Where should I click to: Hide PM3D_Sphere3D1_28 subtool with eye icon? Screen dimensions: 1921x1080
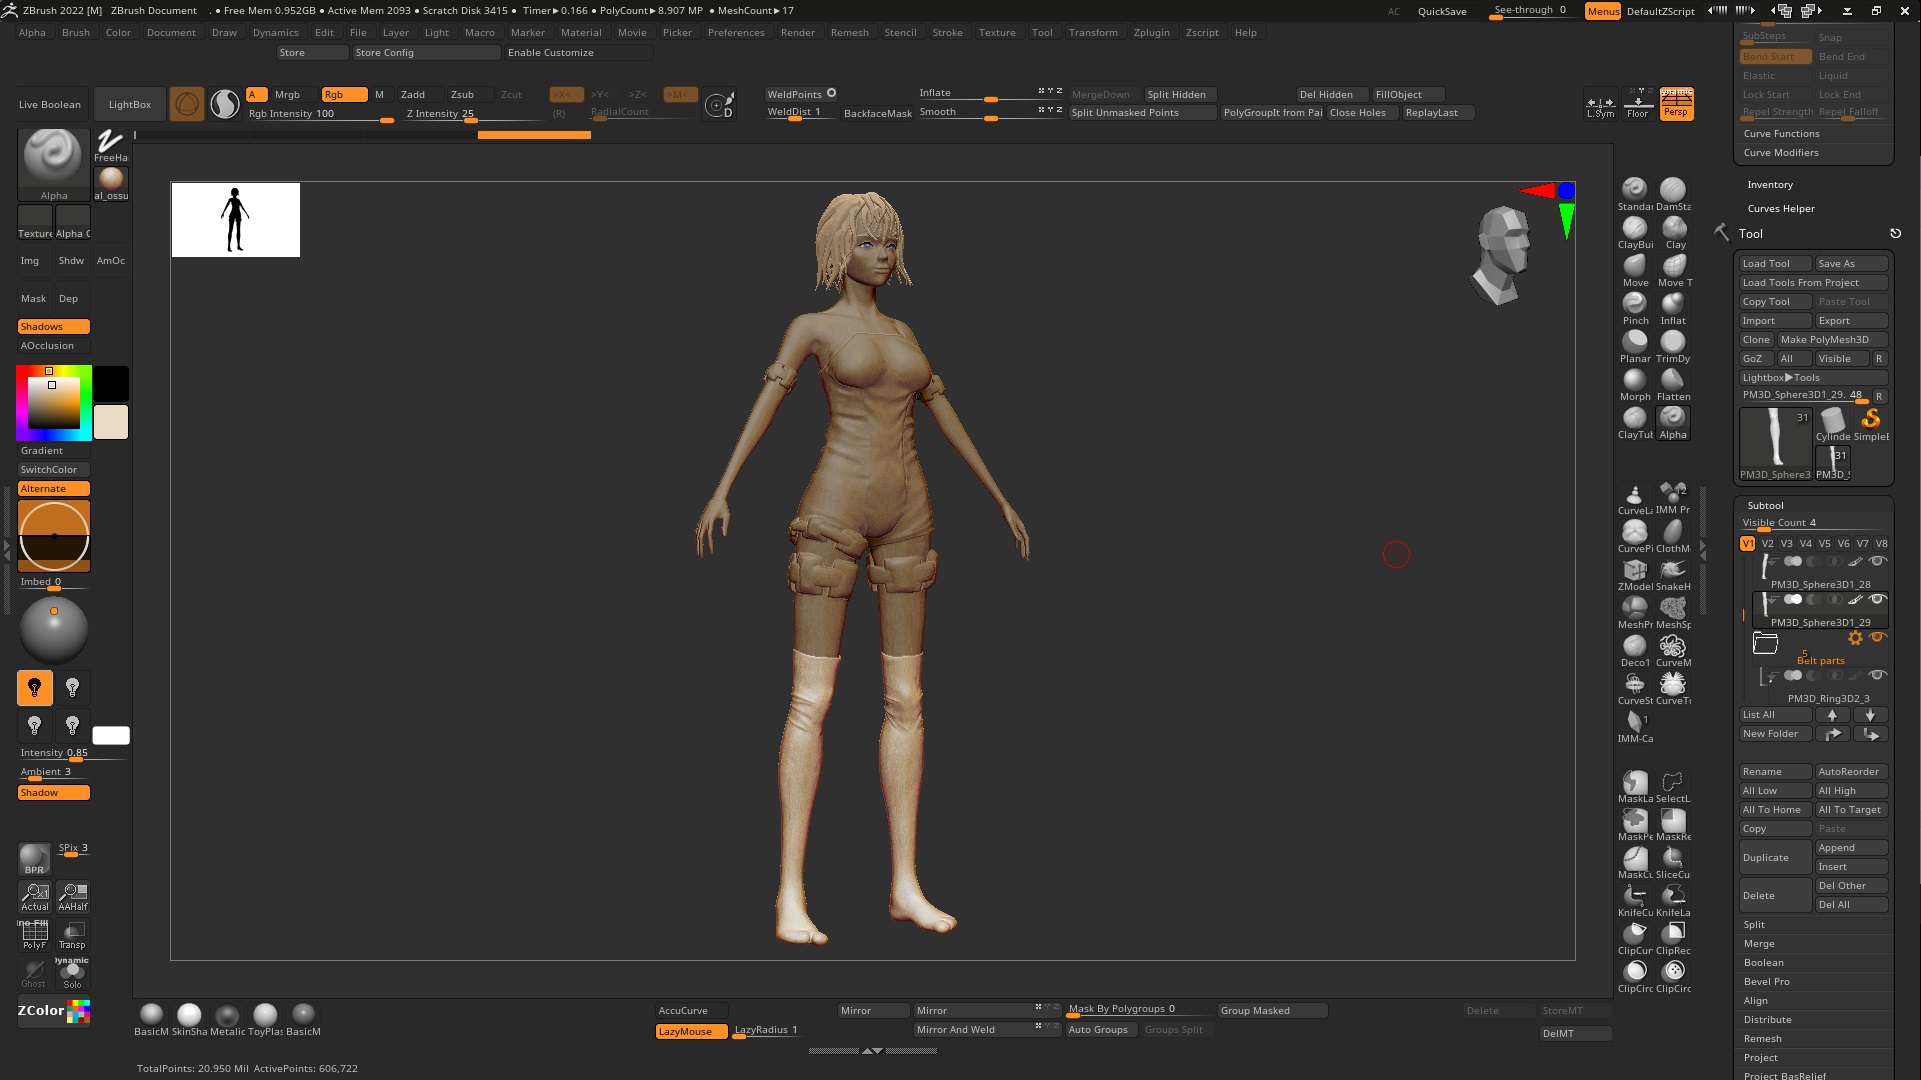[1877, 561]
